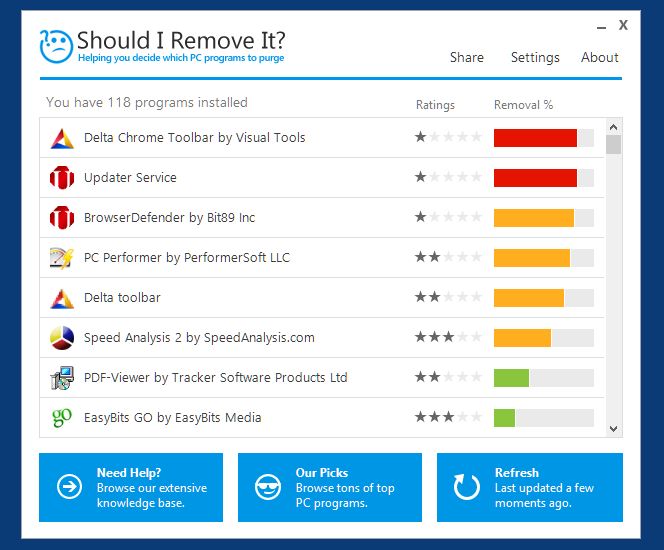Screen dimensions: 664x550
Task: Select Speed Analysis 2 by SpeedAnalysis.com
Action: [x=322, y=337]
